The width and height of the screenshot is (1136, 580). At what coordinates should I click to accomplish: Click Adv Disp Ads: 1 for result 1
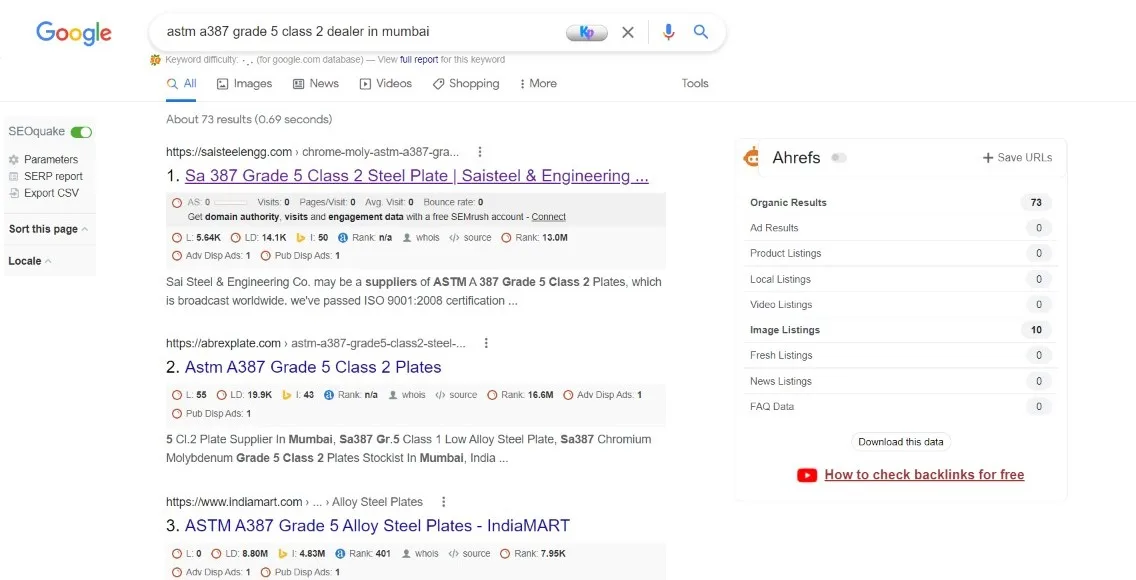[212, 256]
